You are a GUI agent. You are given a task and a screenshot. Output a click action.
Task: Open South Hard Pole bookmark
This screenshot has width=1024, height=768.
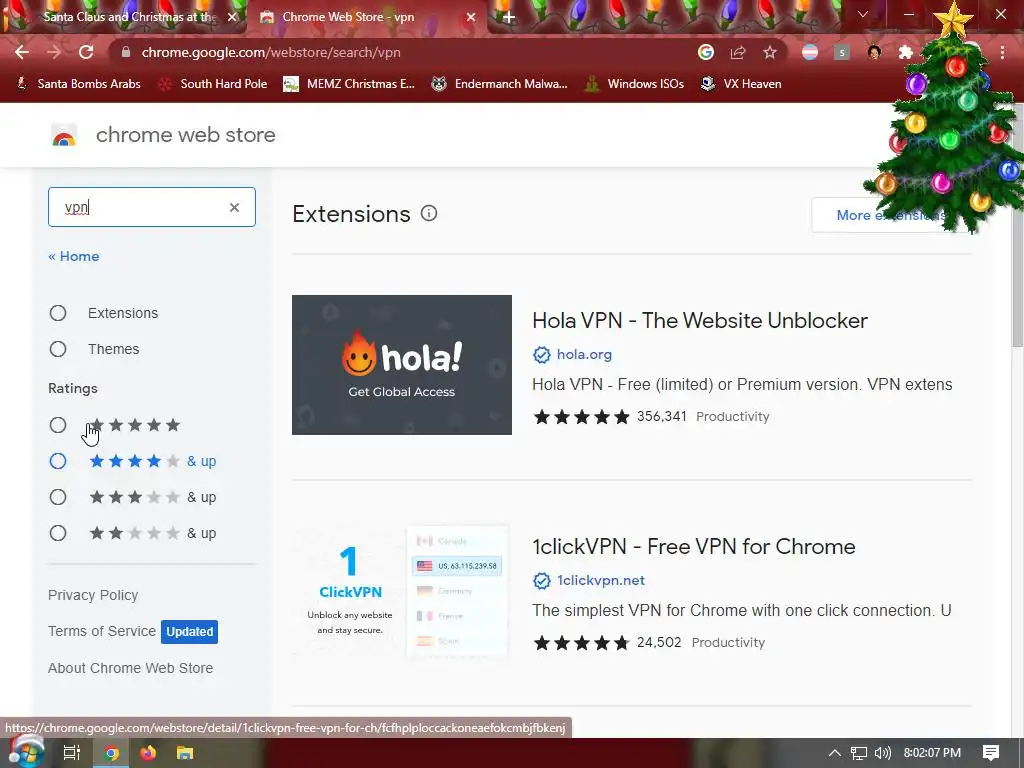(213, 84)
